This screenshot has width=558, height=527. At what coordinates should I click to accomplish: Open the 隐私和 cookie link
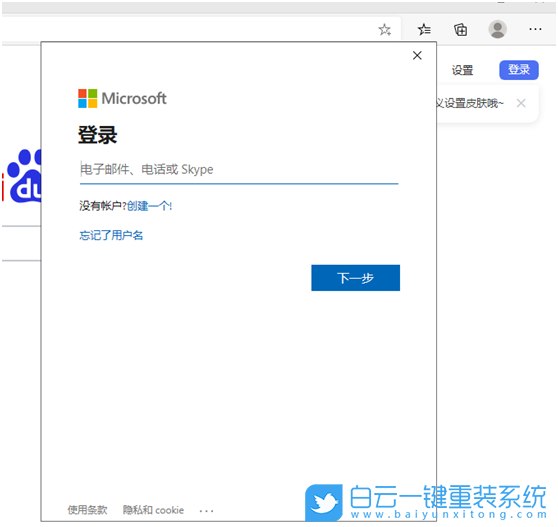tap(153, 510)
